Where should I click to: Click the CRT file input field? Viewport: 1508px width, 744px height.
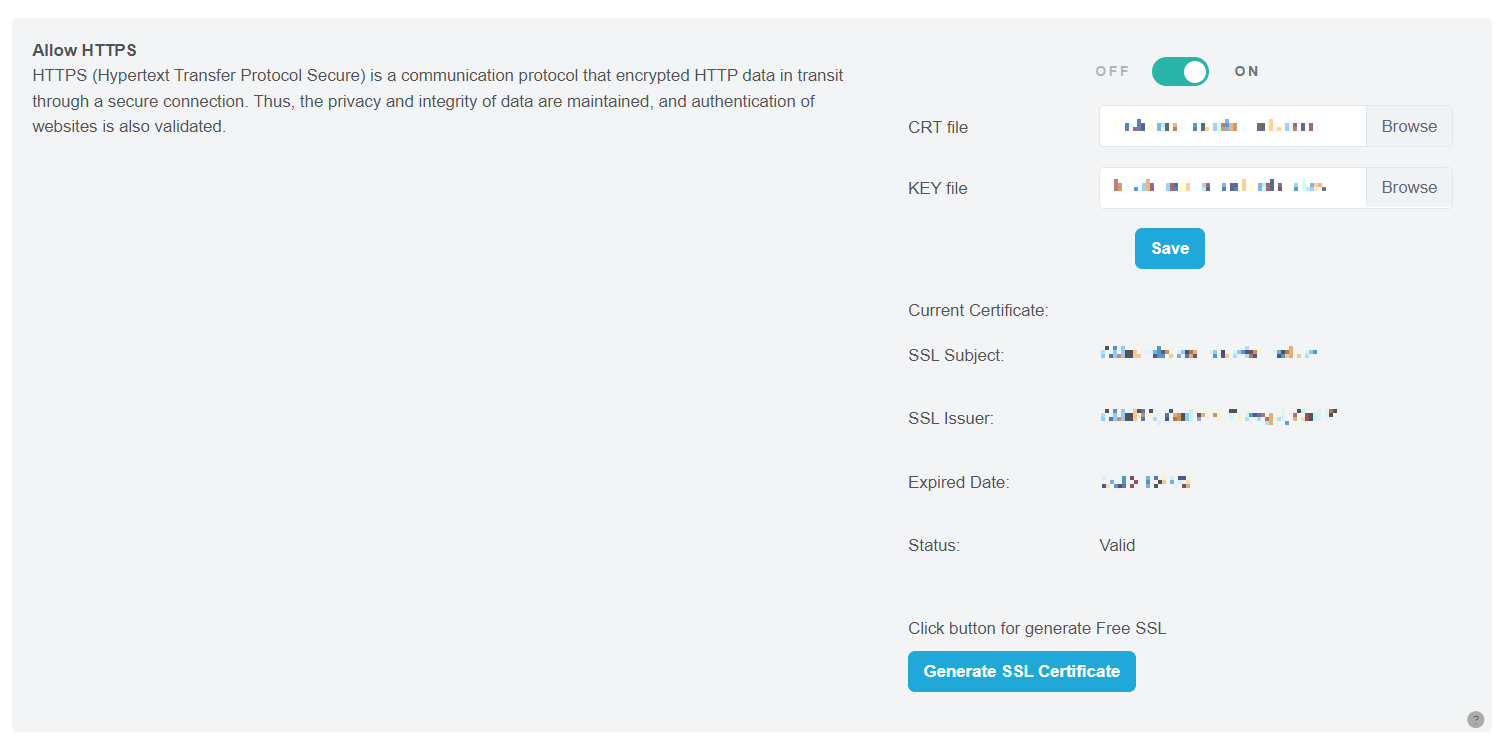pyautogui.click(x=1232, y=127)
